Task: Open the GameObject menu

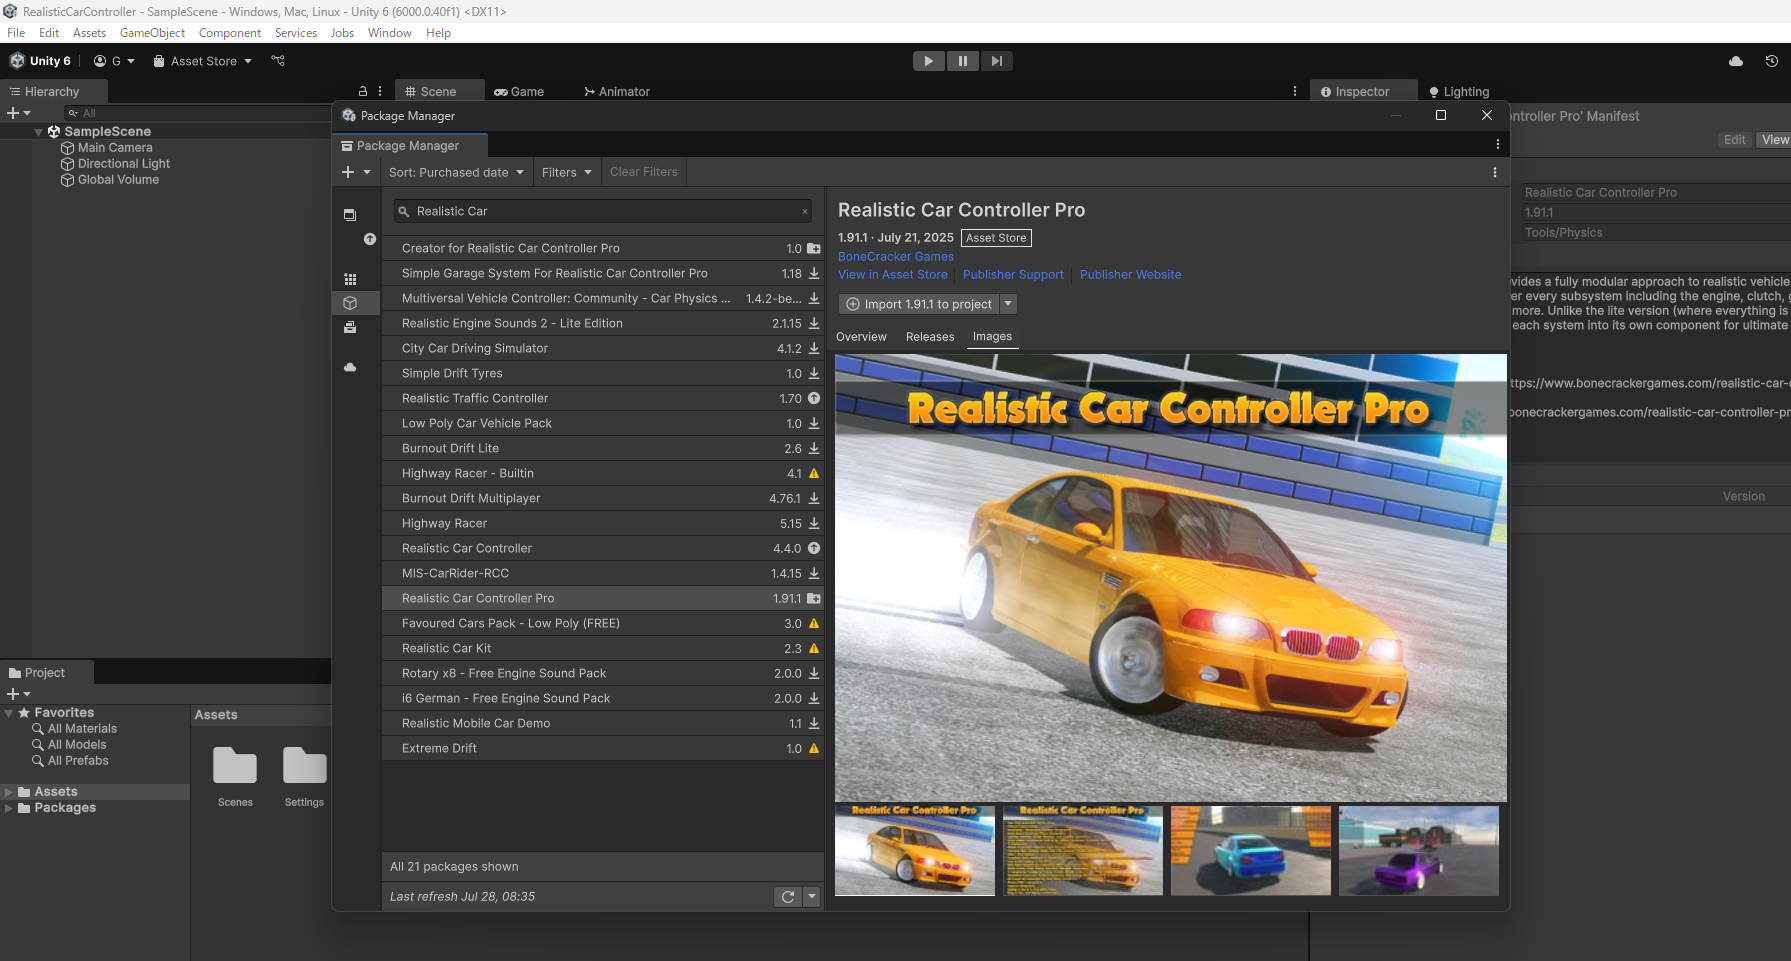Action: (152, 33)
